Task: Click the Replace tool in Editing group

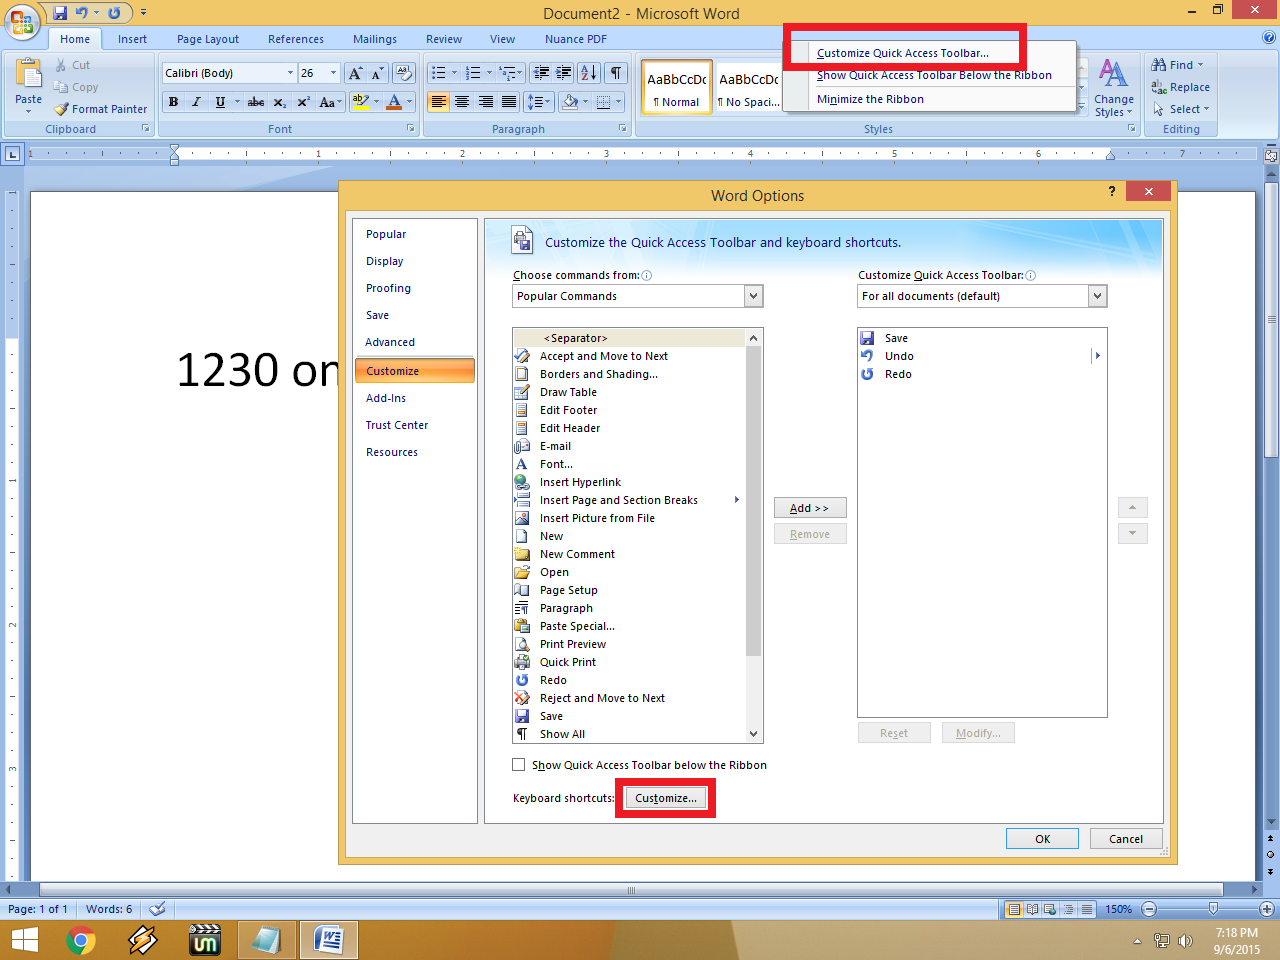Action: click(1180, 87)
